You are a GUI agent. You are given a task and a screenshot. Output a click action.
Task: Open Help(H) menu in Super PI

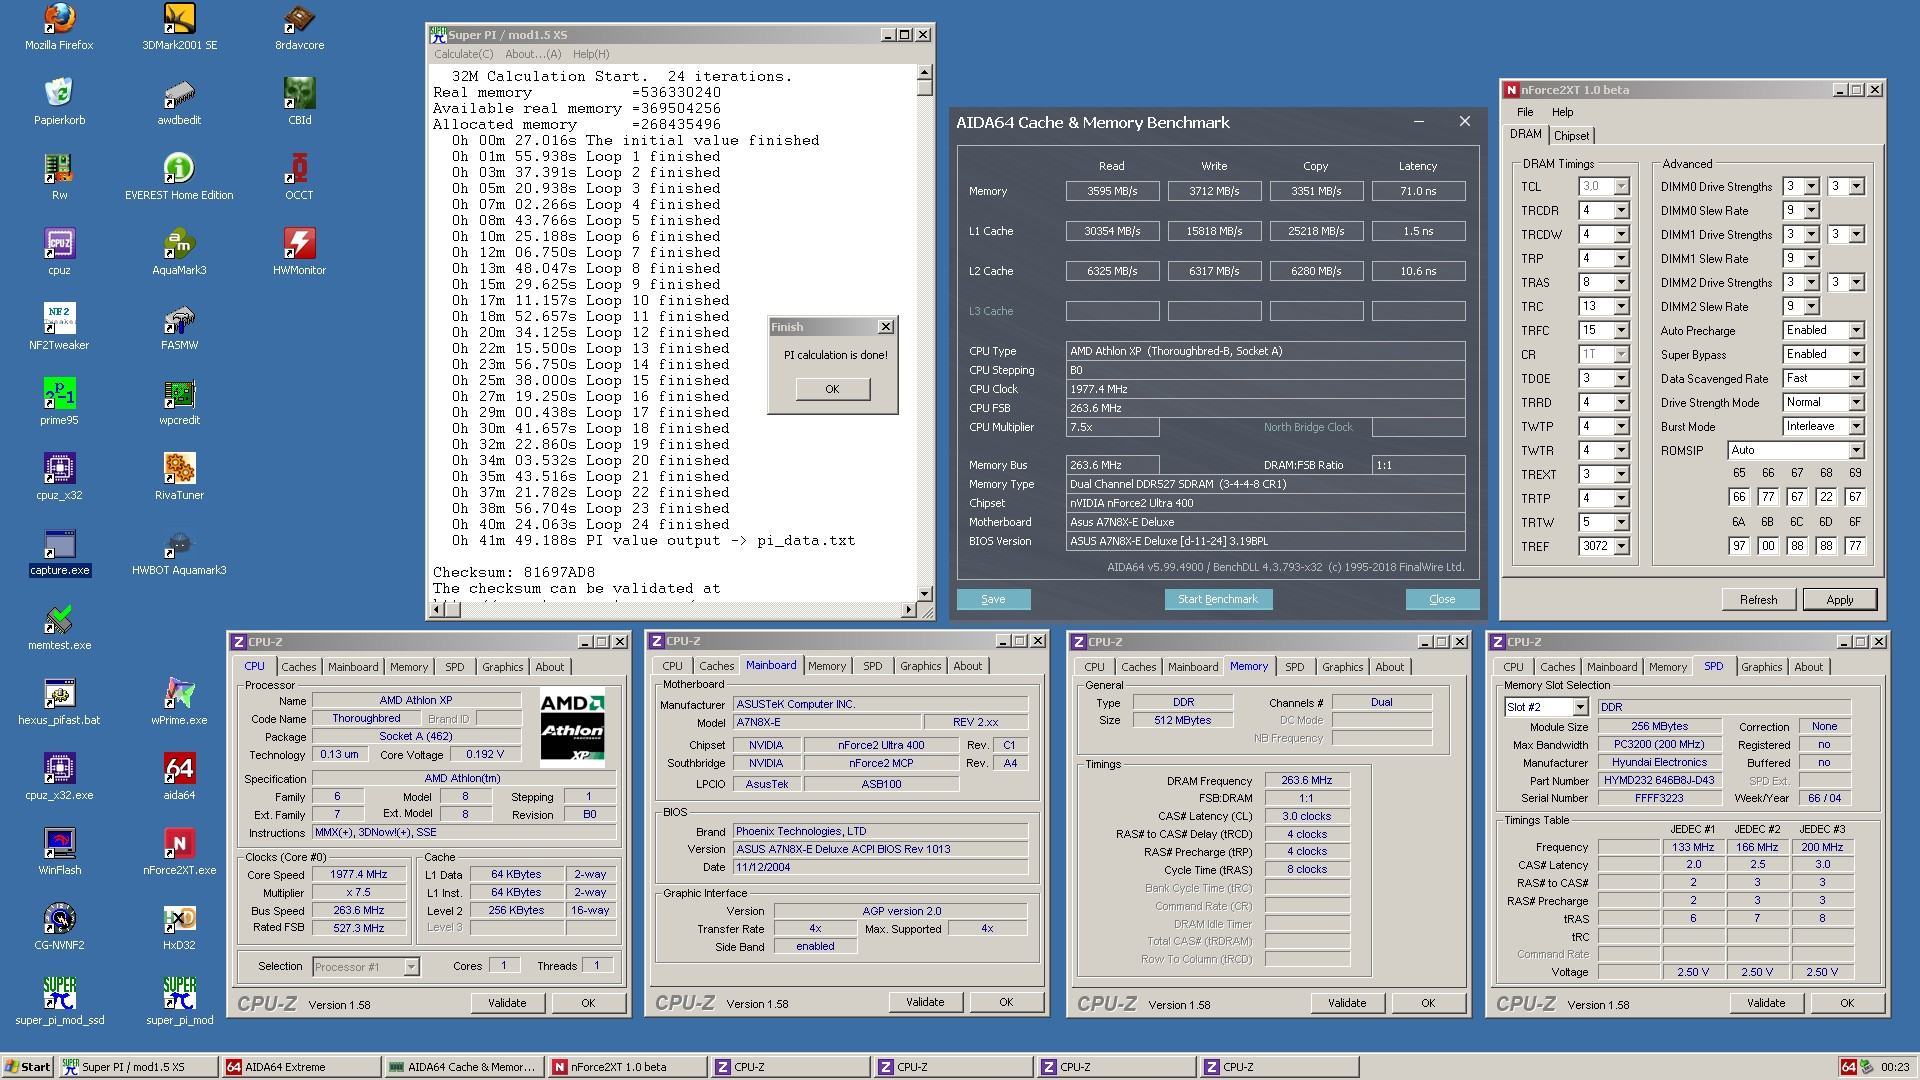click(590, 54)
